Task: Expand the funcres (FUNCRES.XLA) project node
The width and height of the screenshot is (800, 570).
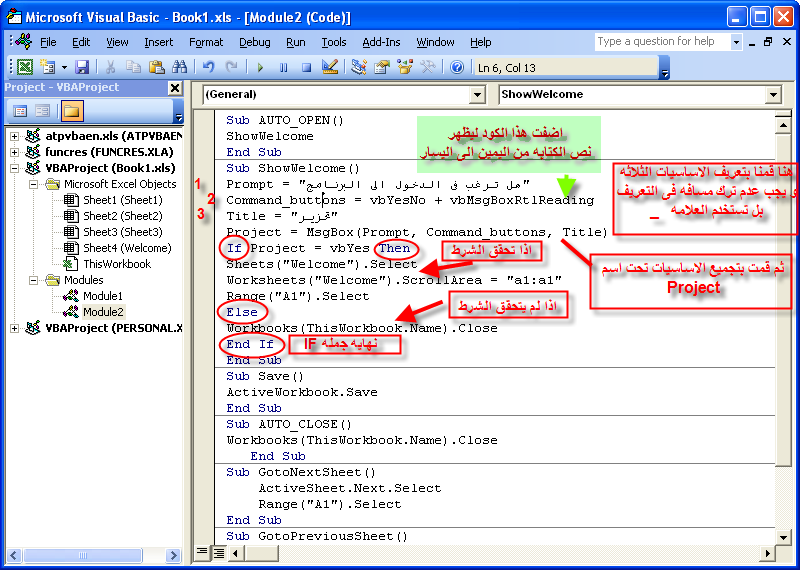Action: pos(14,152)
